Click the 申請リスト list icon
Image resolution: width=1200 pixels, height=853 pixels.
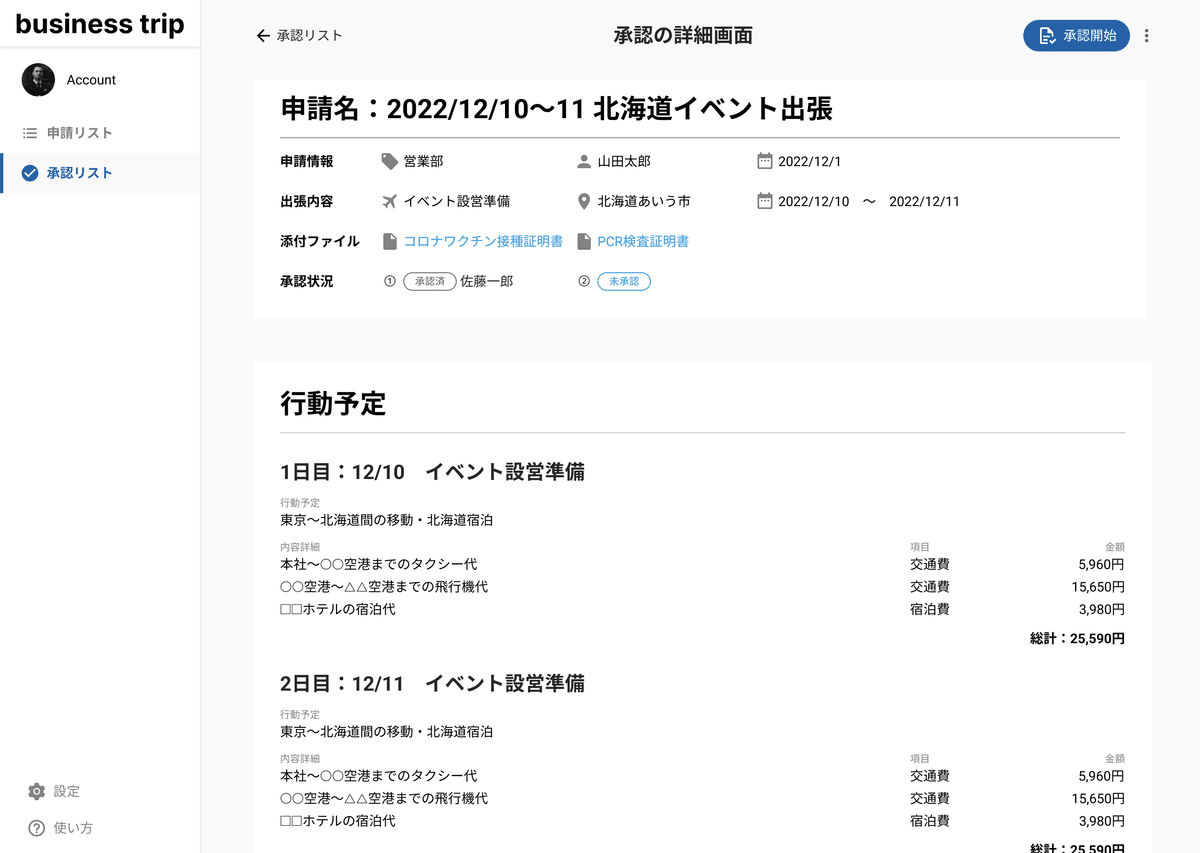pyautogui.click(x=30, y=133)
